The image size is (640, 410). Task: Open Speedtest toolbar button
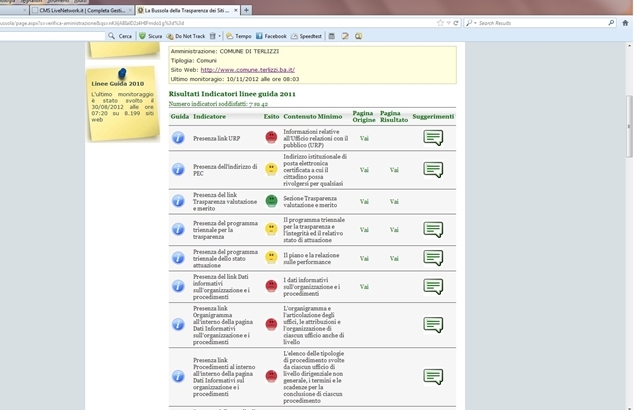pos(306,36)
